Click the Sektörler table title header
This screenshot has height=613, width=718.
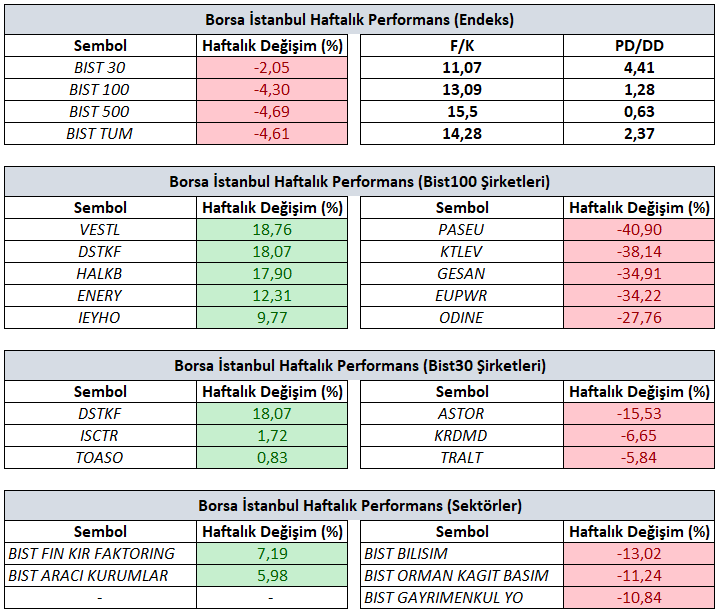coord(359,505)
